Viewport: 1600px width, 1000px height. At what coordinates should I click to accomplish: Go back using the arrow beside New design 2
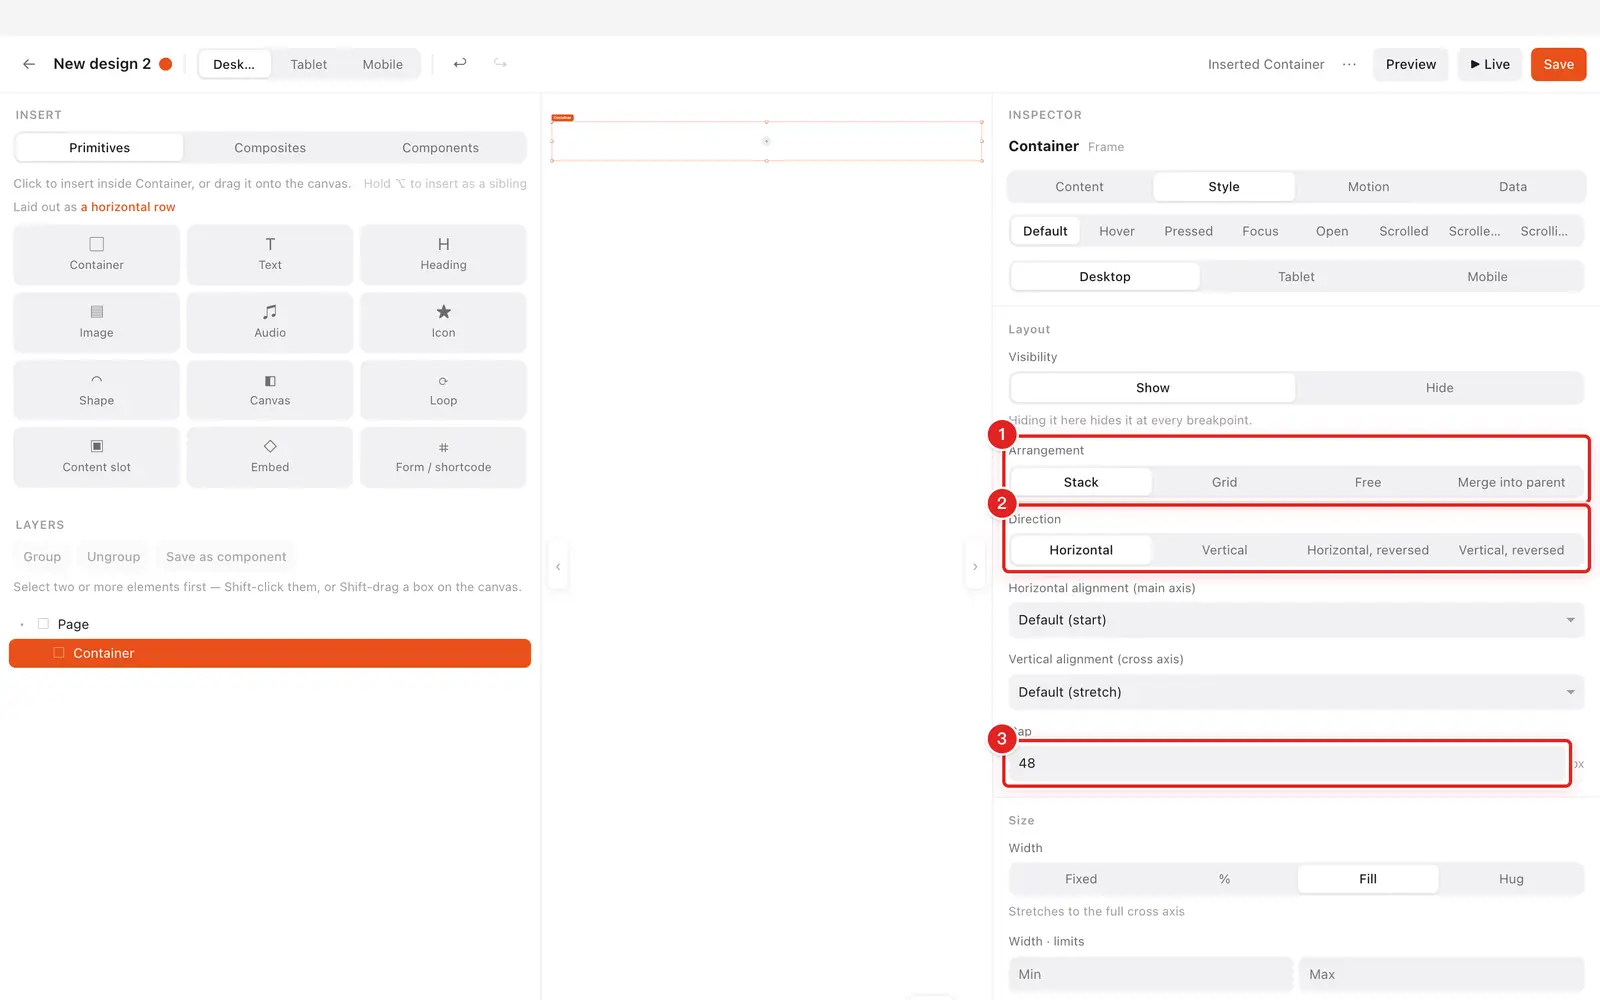29,64
